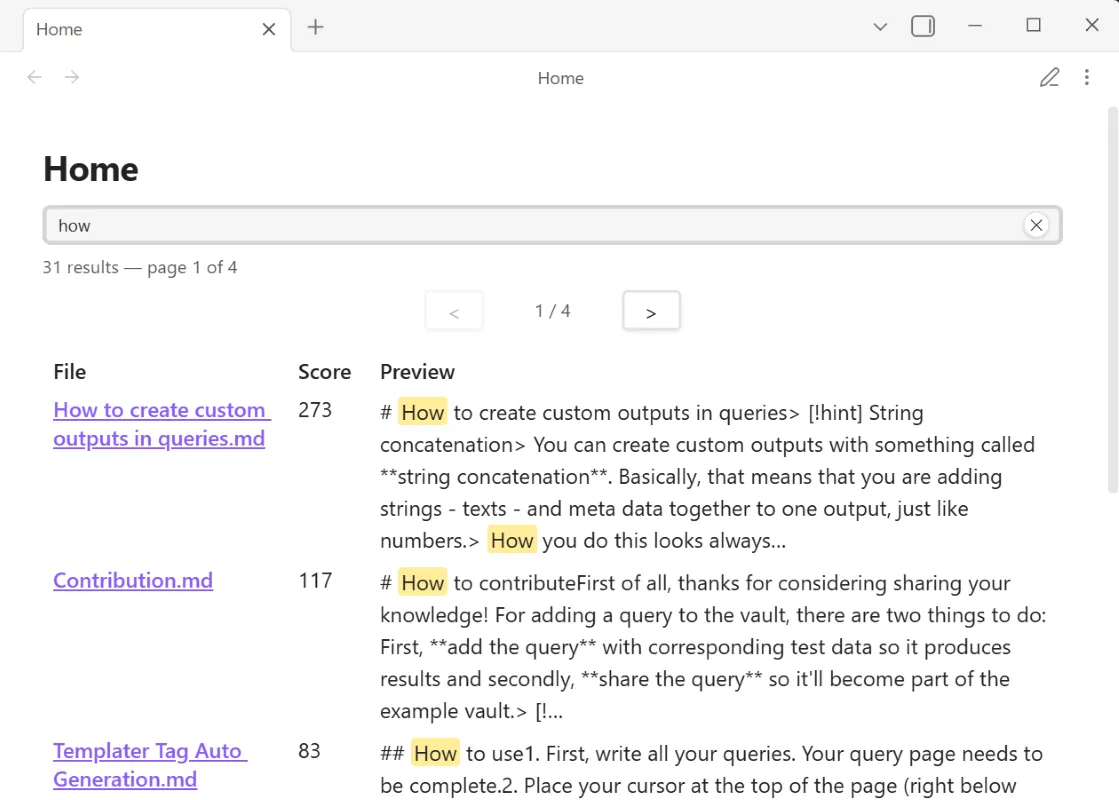Clear the search field with X
The height and width of the screenshot is (800, 1119).
click(1036, 226)
